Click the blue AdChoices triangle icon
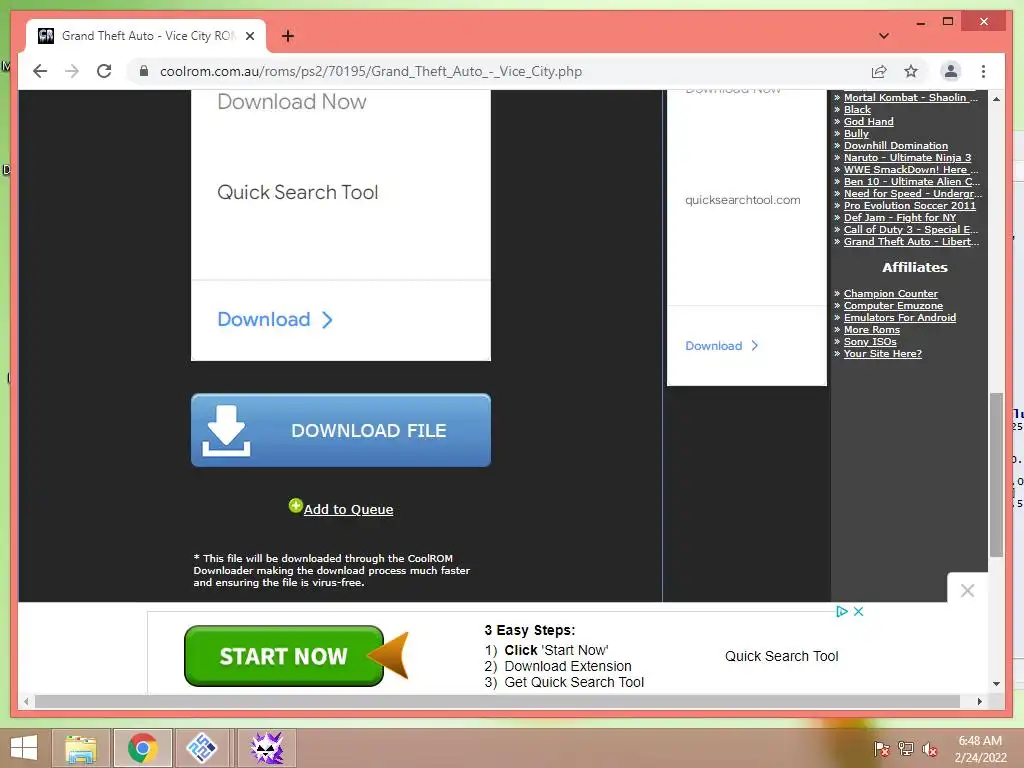 (x=842, y=611)
